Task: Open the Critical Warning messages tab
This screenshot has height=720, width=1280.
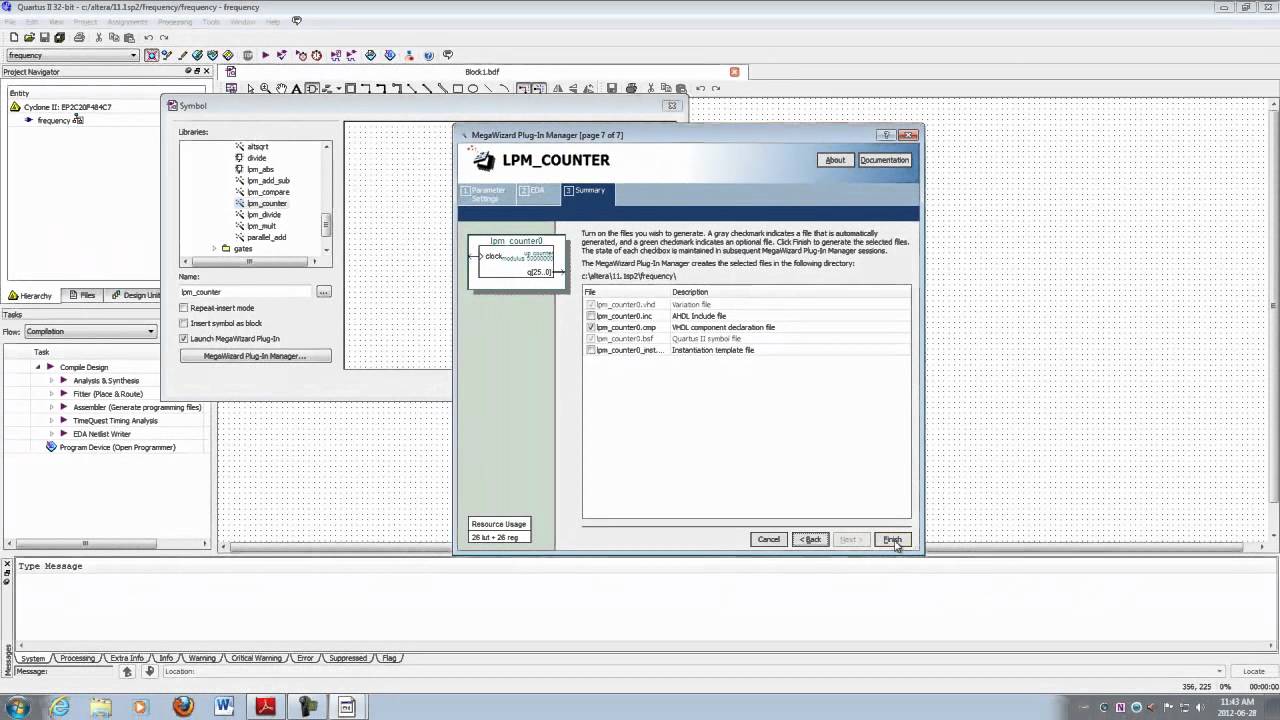Action: click(256, 658)
